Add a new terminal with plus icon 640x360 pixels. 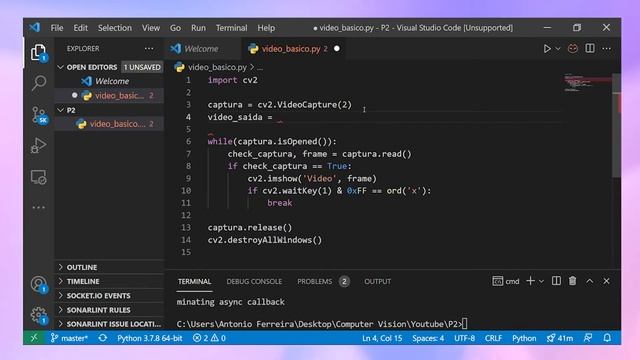[530, 281]
